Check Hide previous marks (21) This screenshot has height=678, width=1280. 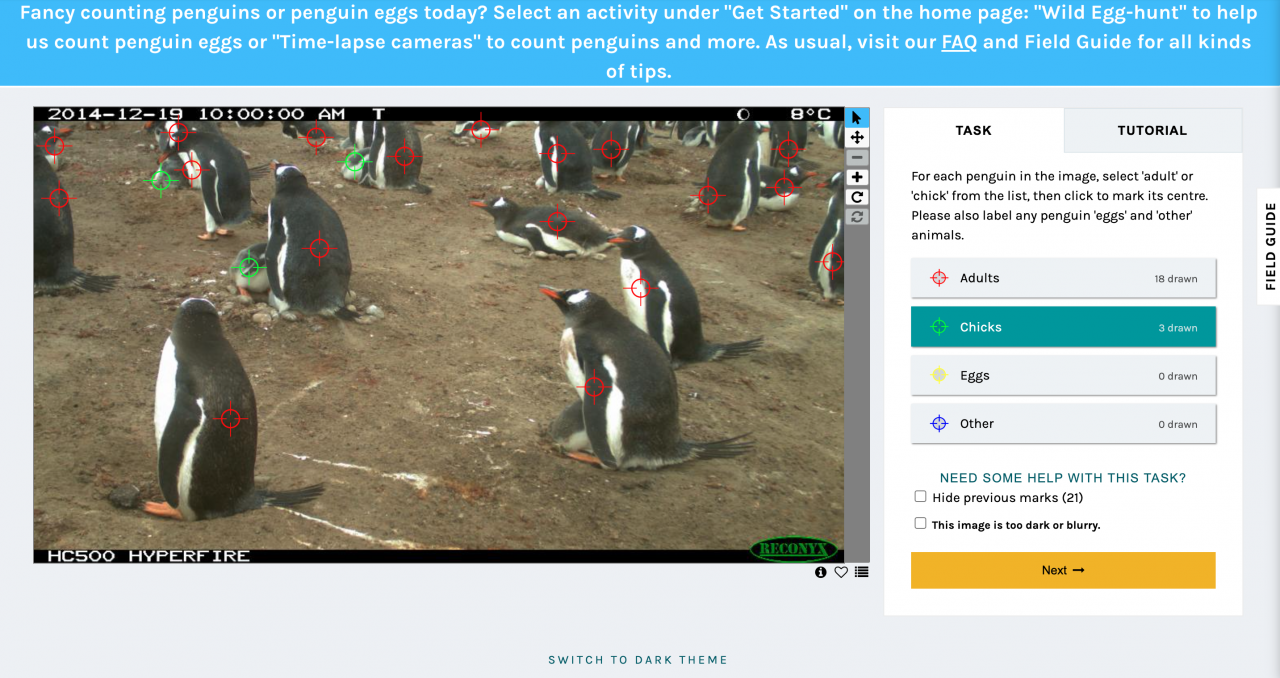[920, 496]
